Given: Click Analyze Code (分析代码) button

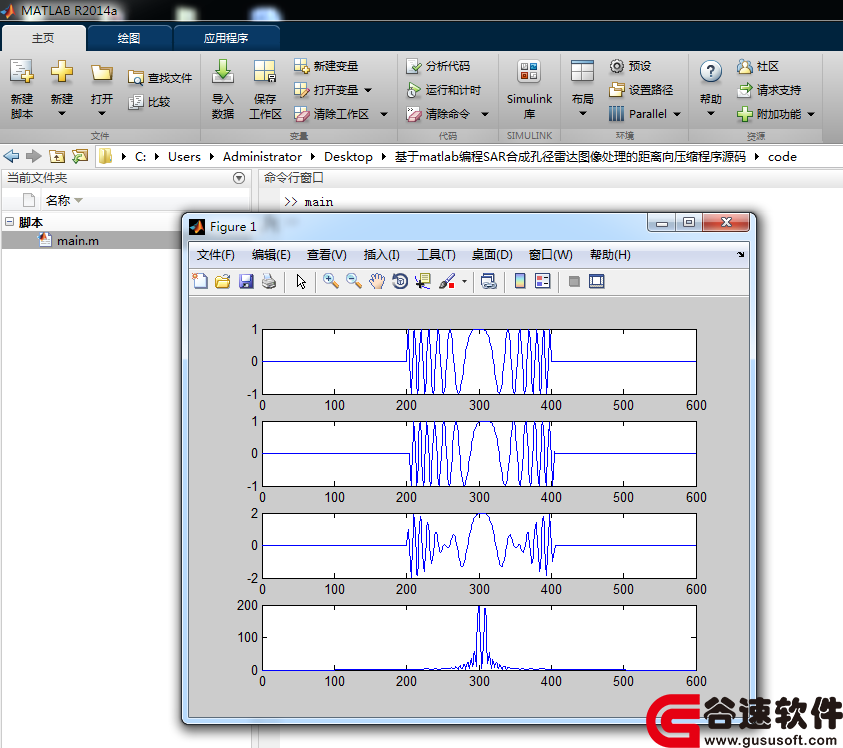Looking at the screenshot, I should [438, 66].
